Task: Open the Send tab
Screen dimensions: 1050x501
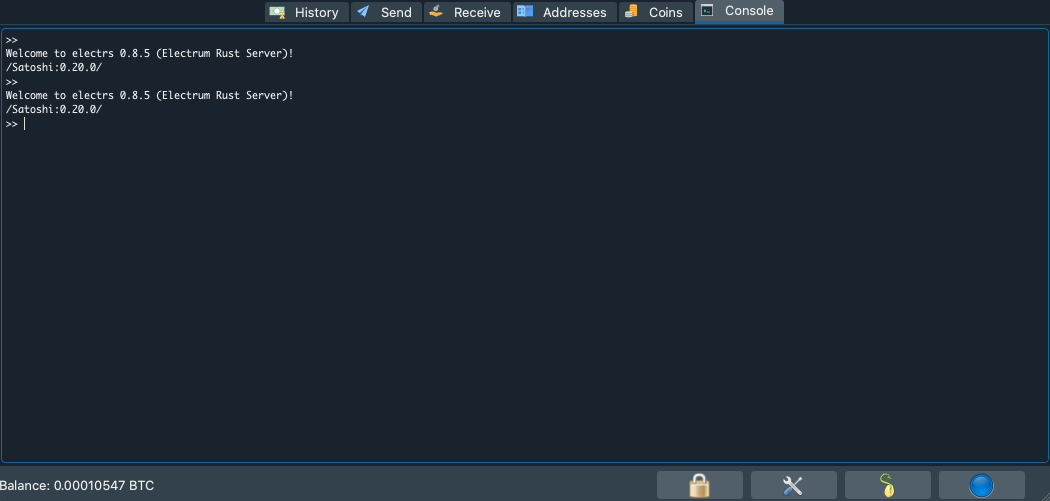Action: tap(386, 12)
